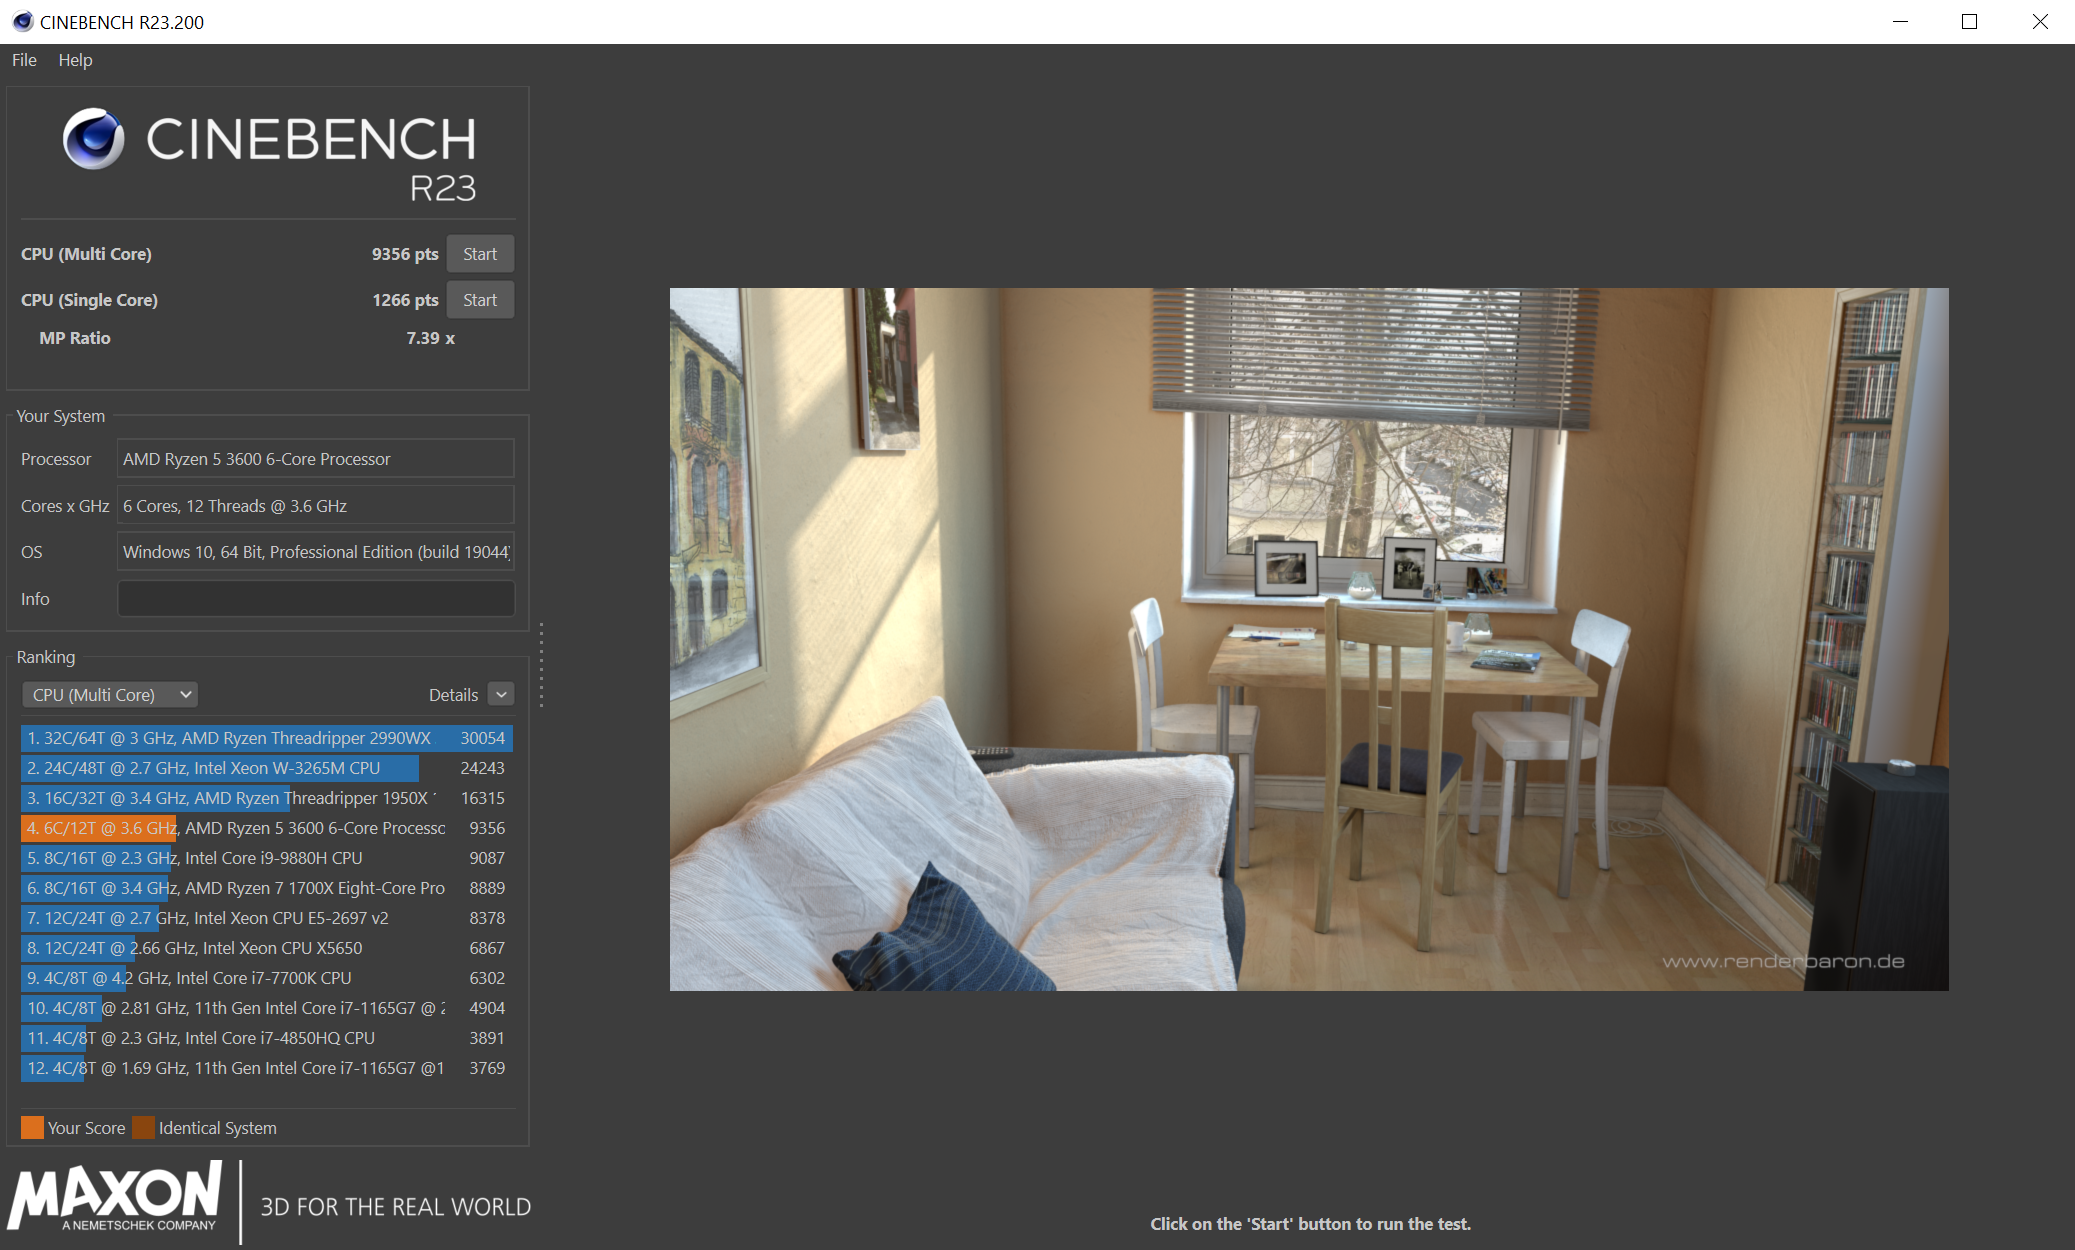Start the CPU Multi Core test

pyautogui.click(x=480, y=254)
